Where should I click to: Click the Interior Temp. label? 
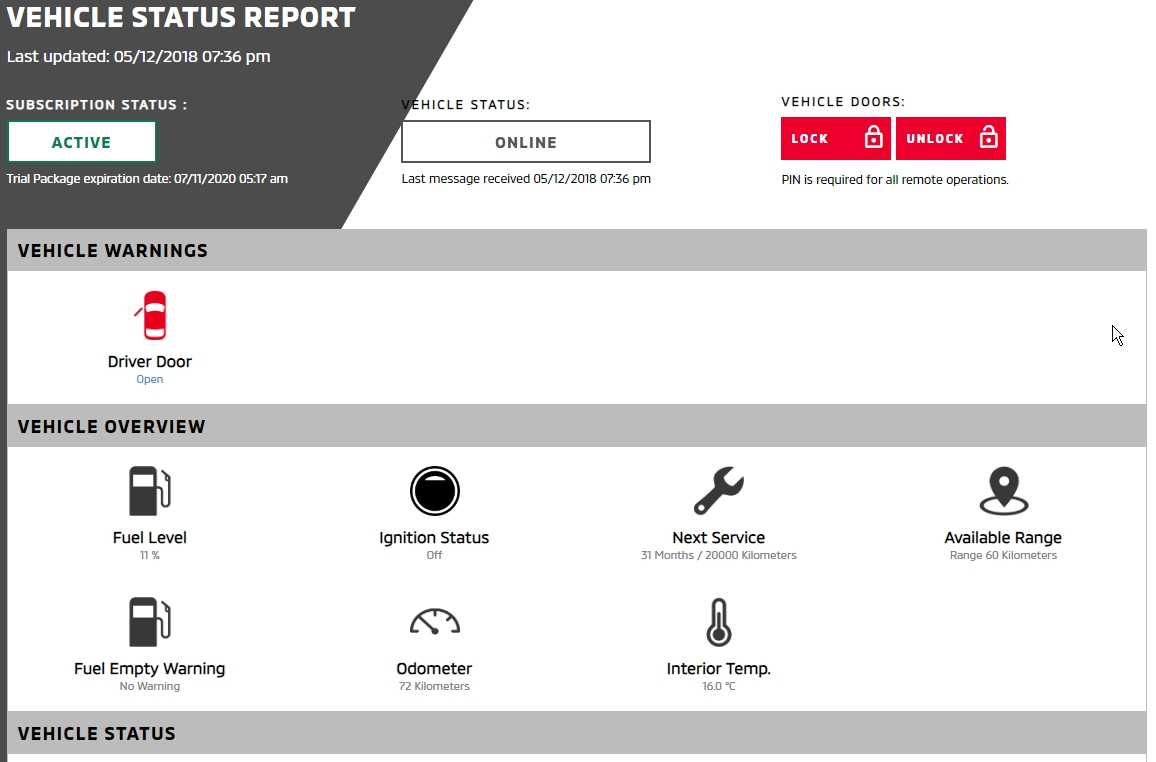(x=719, y=669)
